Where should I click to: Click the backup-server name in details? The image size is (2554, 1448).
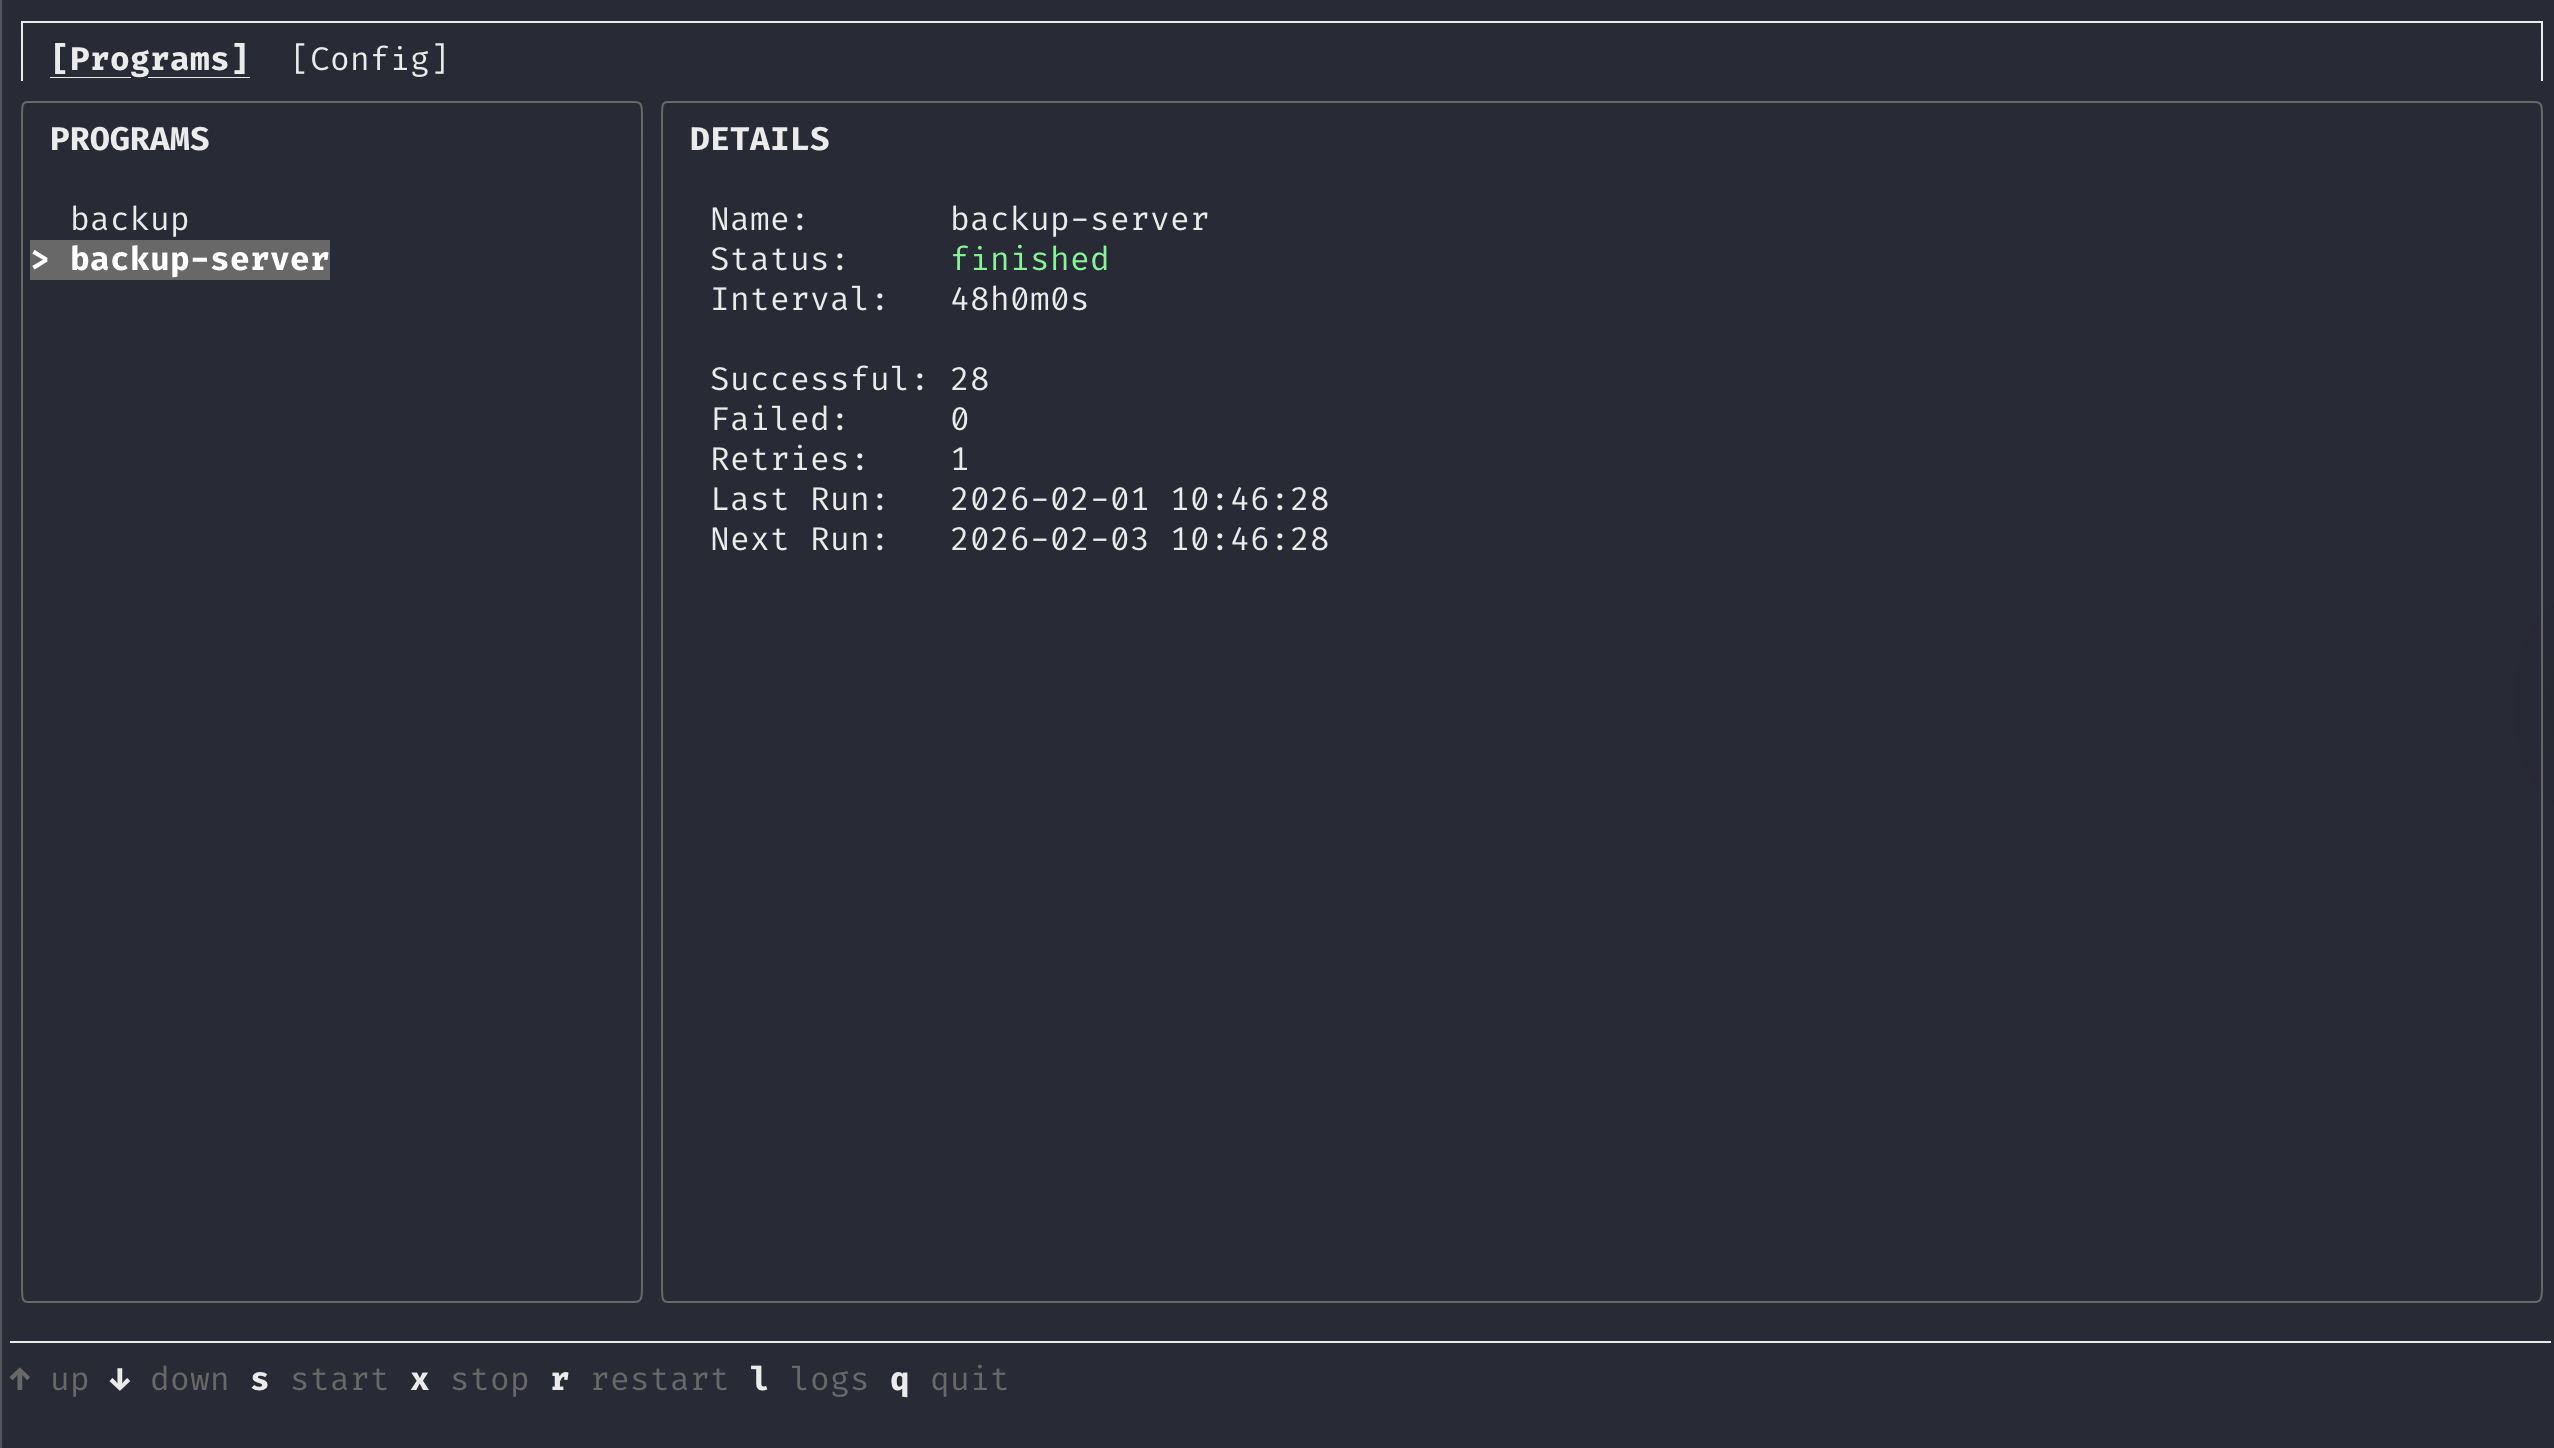click(1079, 219)
